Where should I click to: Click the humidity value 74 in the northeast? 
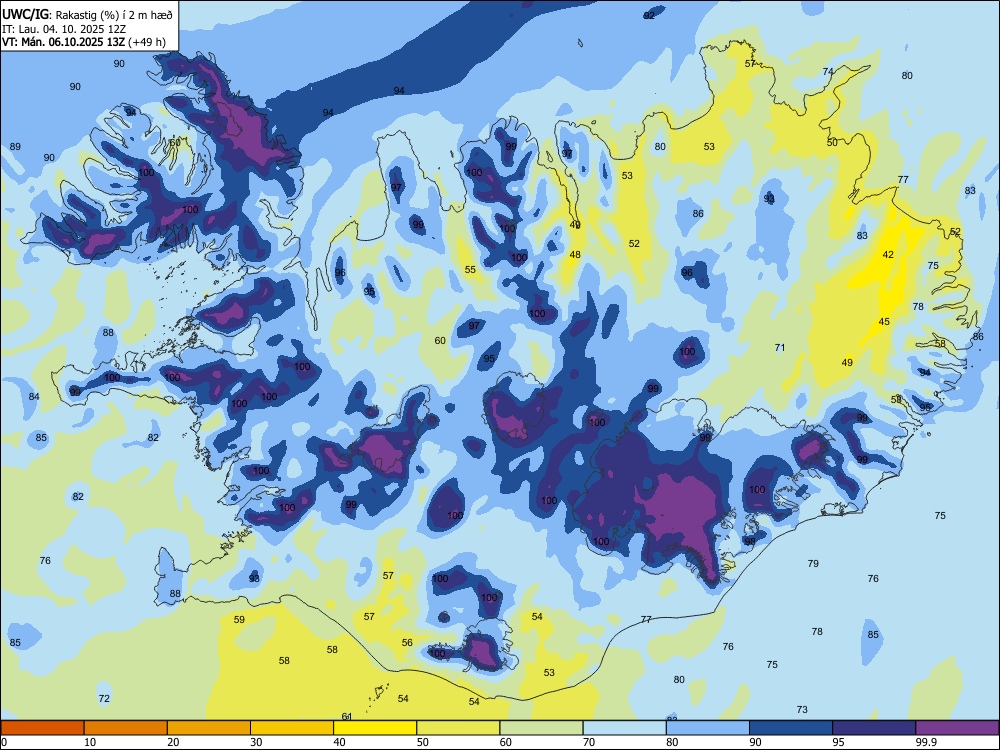[x=828, y=71]
